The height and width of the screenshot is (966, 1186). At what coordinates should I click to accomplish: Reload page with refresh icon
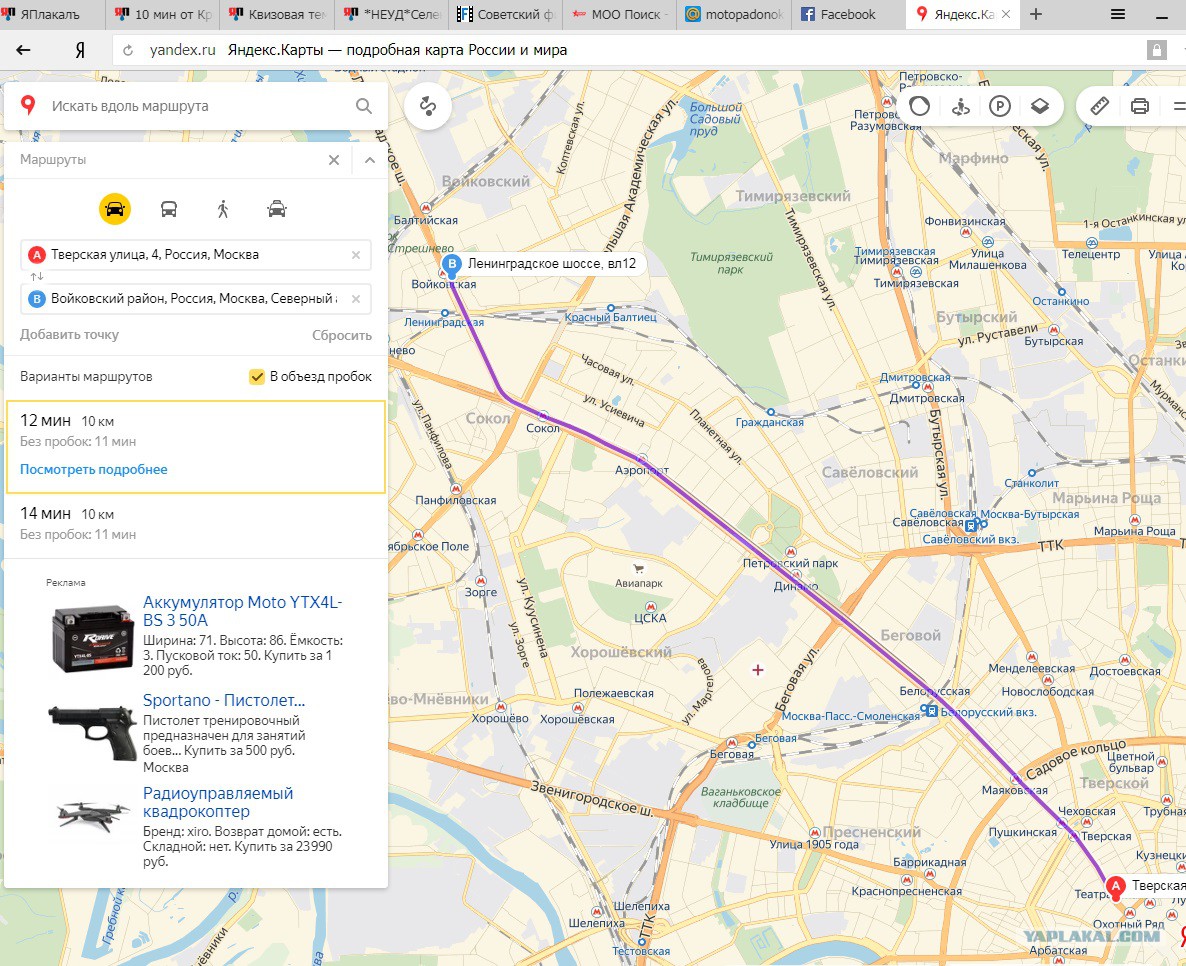click(x=128, y=50)
